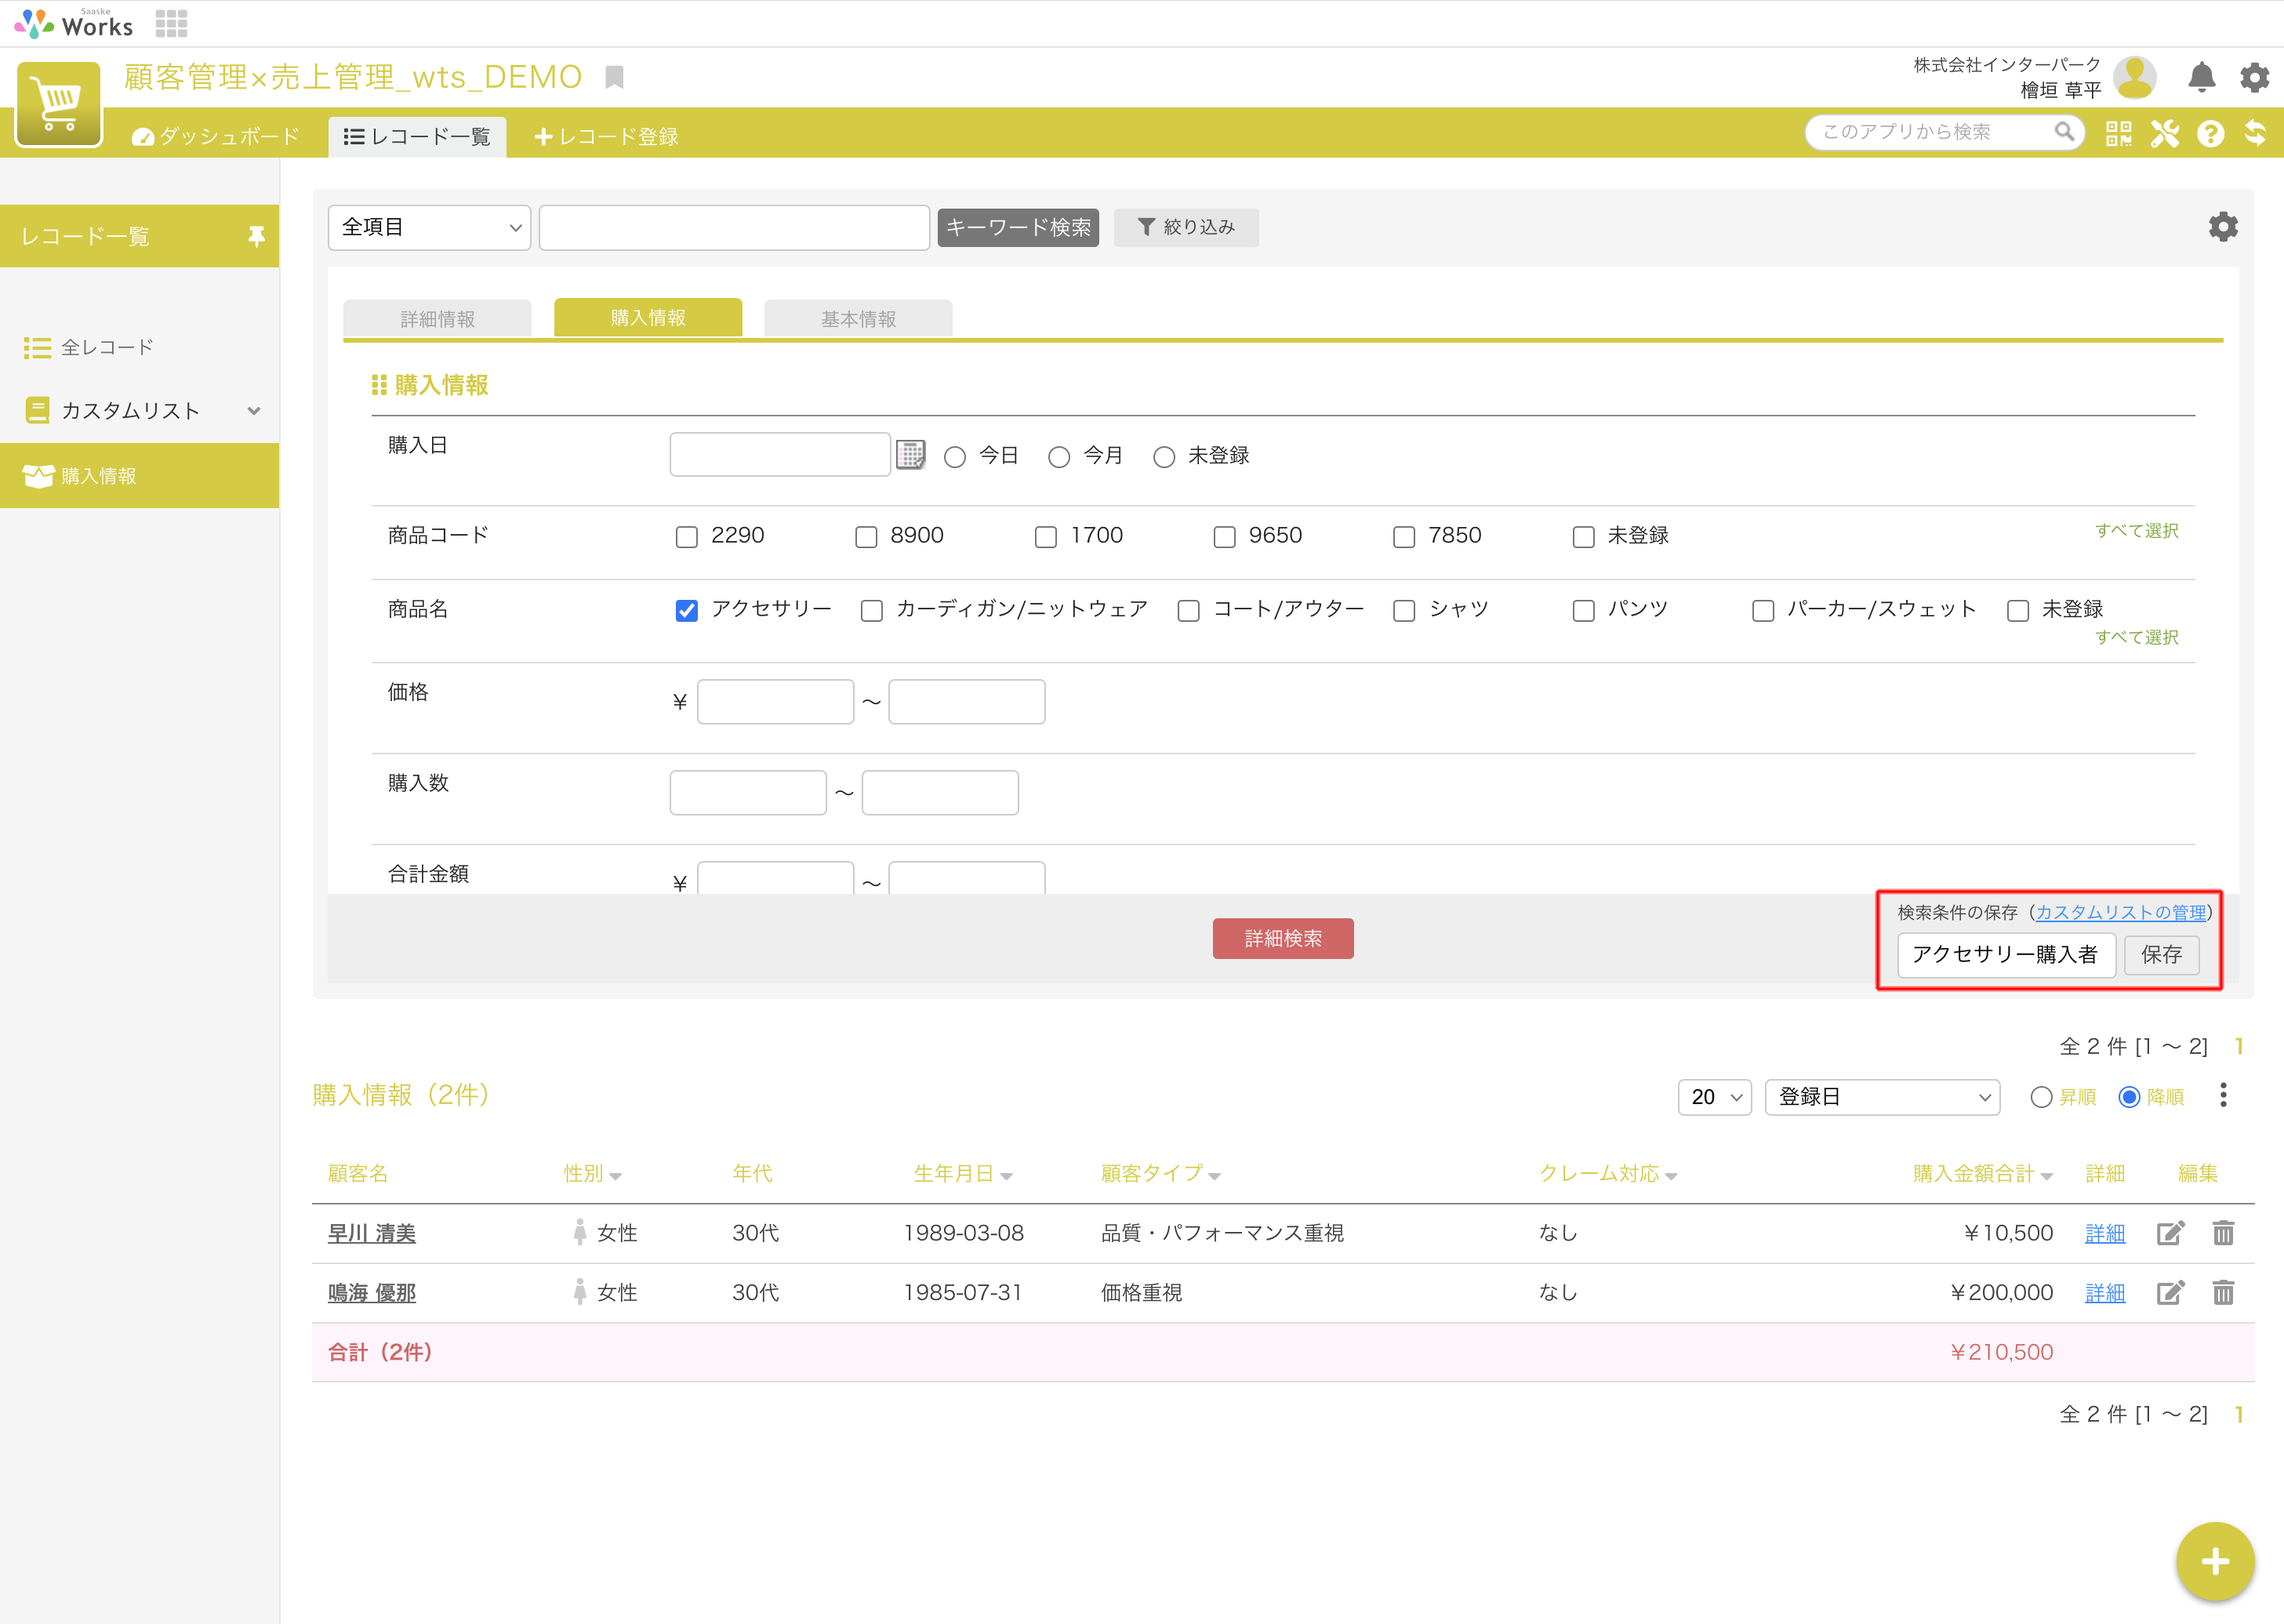Switch to 基本情報 search tab

pyautogui.click(x=858, y=318)
